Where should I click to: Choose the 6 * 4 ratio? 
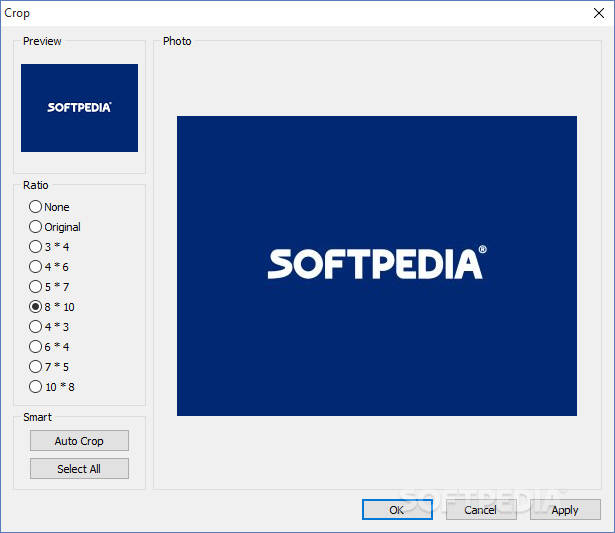pos(49,347)
